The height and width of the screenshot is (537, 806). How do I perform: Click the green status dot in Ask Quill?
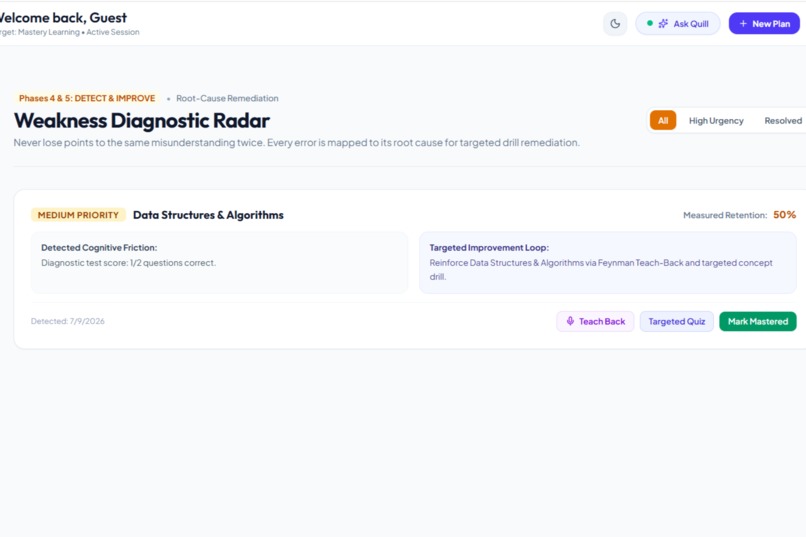pos(650,23)
